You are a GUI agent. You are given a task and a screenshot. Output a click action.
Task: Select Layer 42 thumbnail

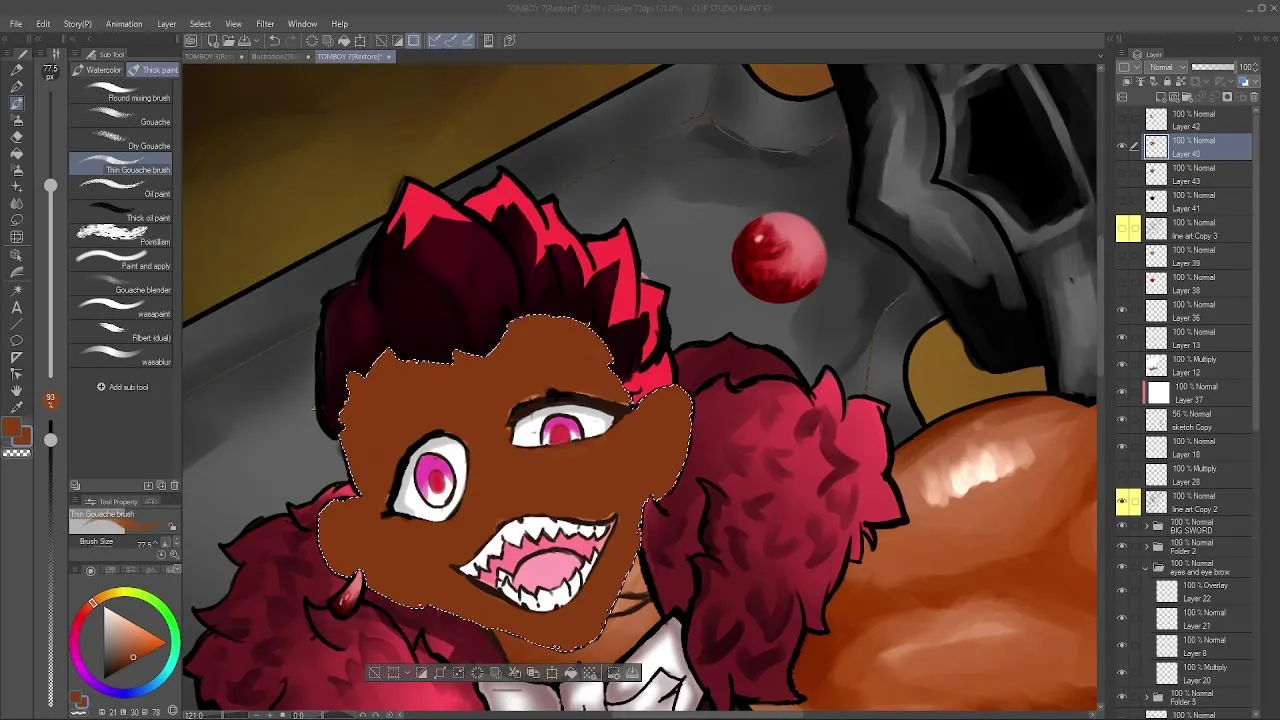pyautogui.click(x=1156, y=120)
